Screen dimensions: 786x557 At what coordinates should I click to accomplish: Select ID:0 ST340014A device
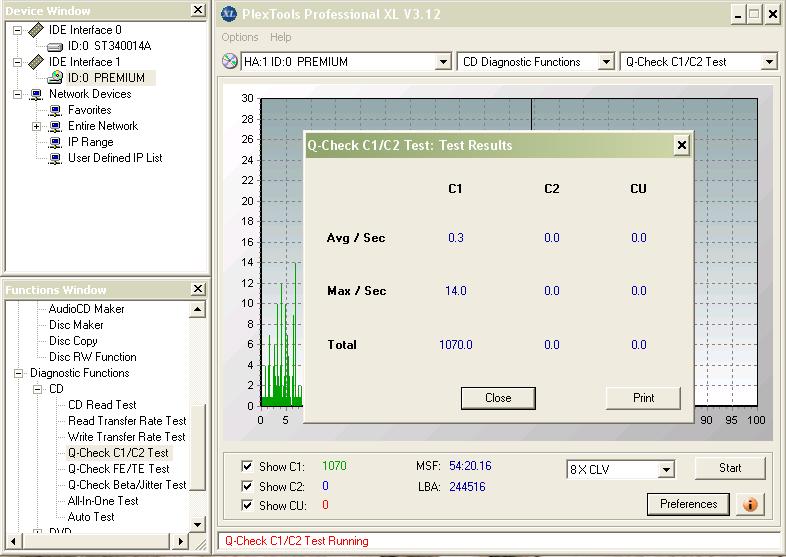[109, 46]
